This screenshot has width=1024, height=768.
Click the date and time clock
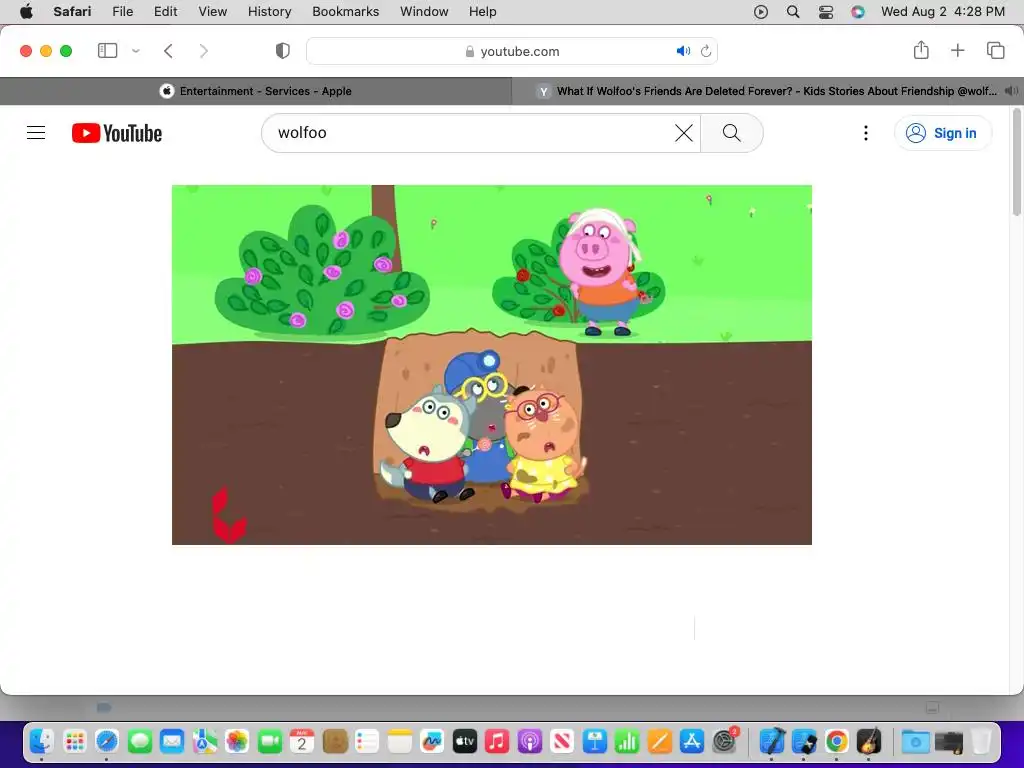click(x=942, y=12)
